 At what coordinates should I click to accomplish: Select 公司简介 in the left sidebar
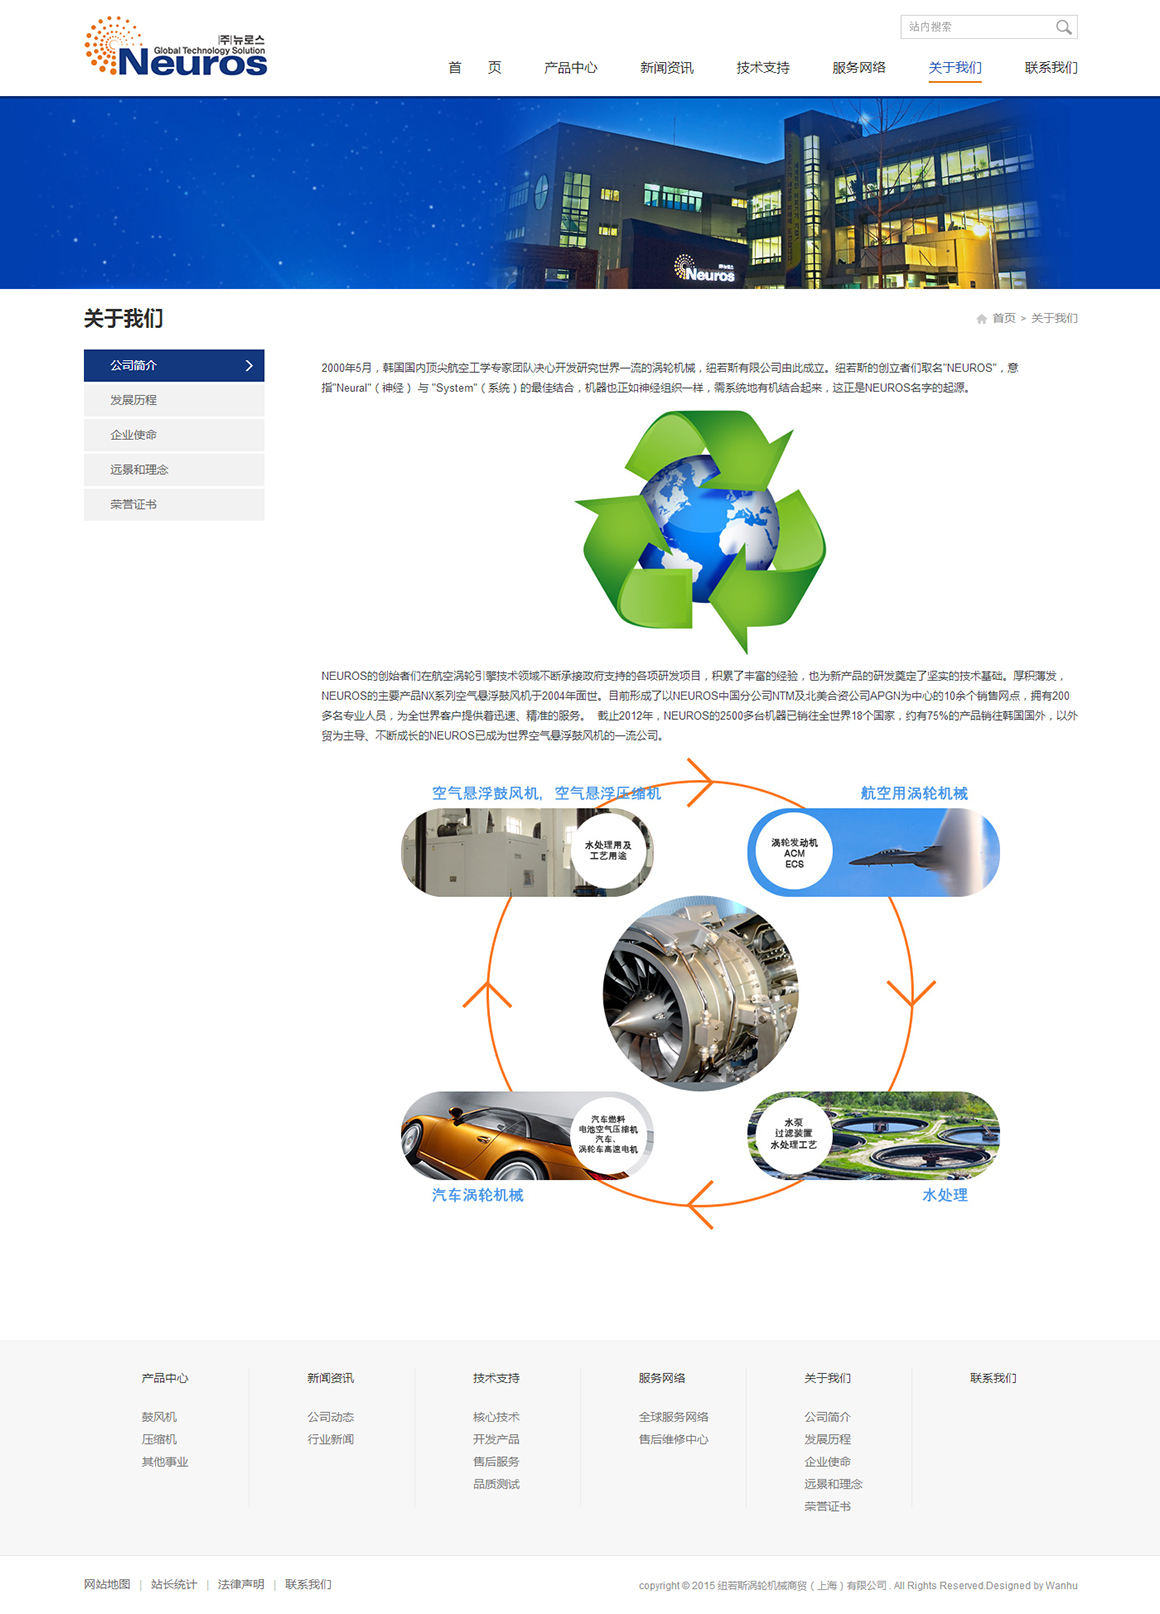(174, 366)
